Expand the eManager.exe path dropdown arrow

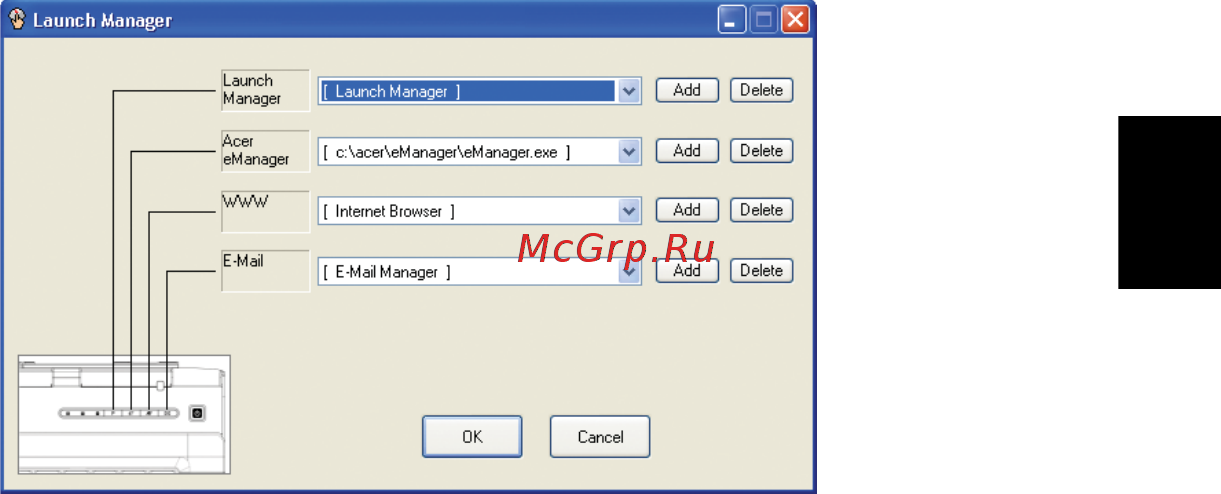[x=629, y=151]
